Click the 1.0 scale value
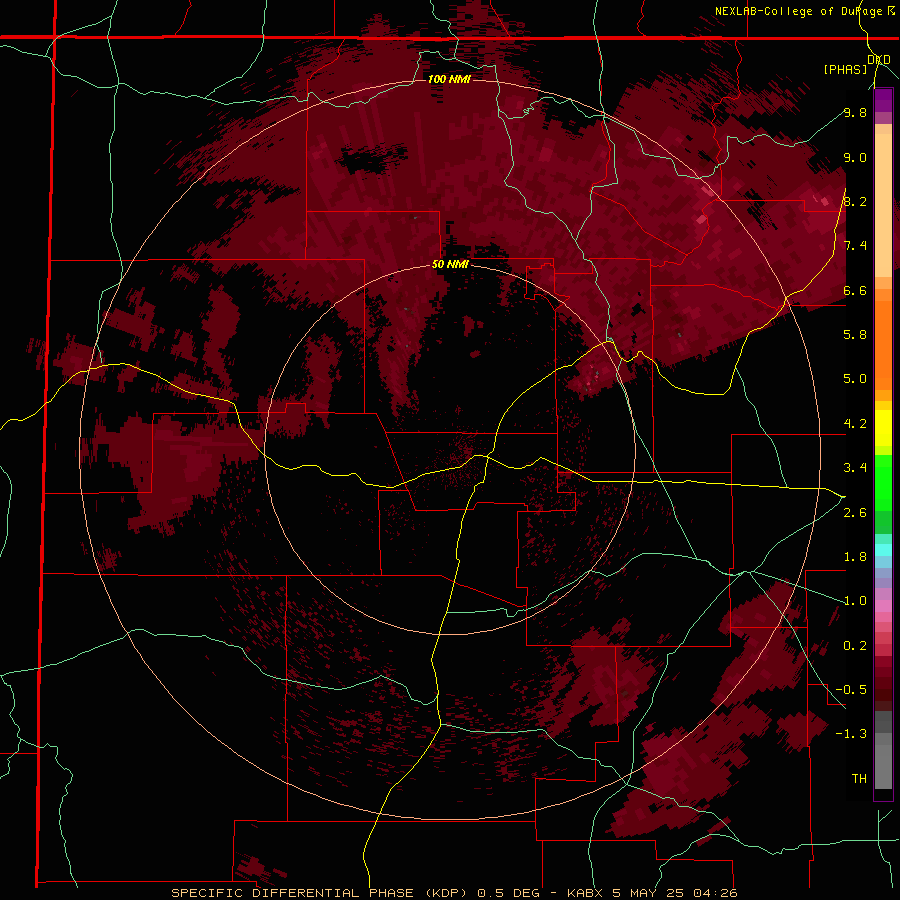The height and width of the screenshot is (900, 900). (855, 601)
